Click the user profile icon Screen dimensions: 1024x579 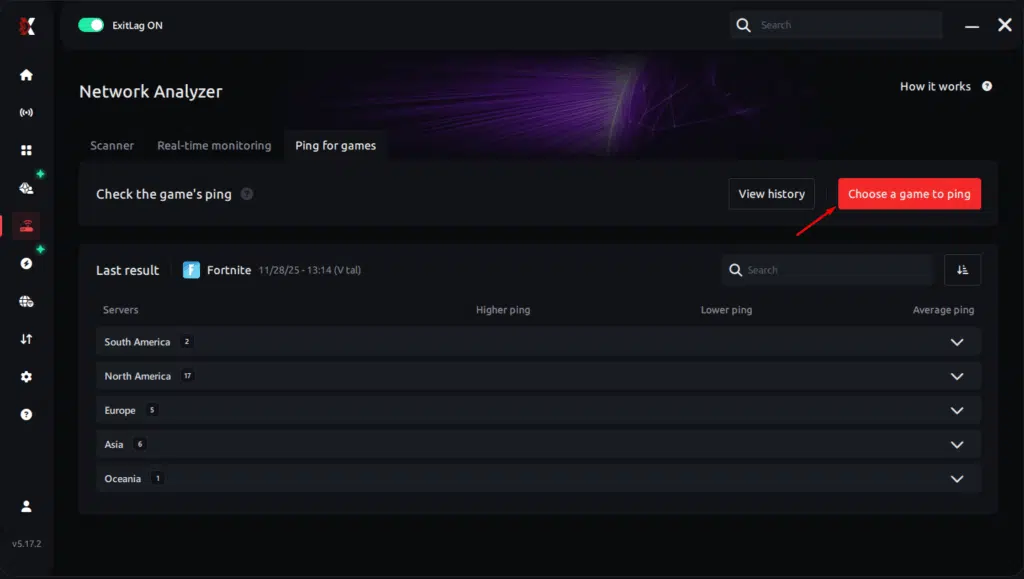coord(26,506)
